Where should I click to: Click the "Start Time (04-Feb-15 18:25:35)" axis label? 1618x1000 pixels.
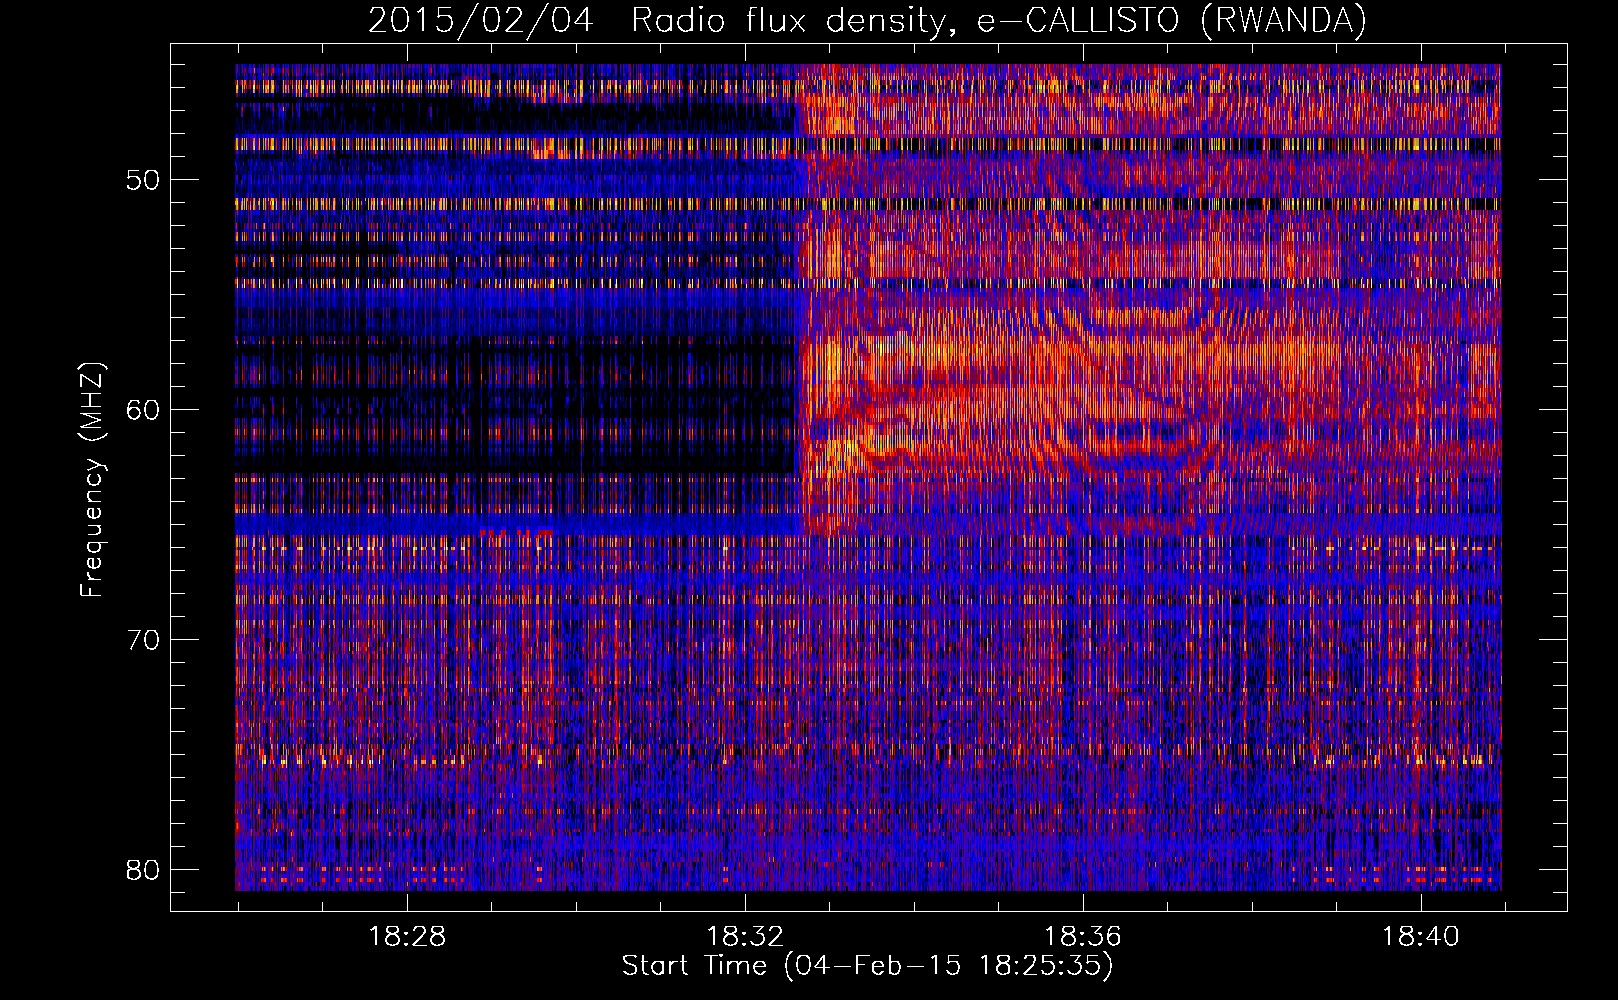[x=867, y=966]
